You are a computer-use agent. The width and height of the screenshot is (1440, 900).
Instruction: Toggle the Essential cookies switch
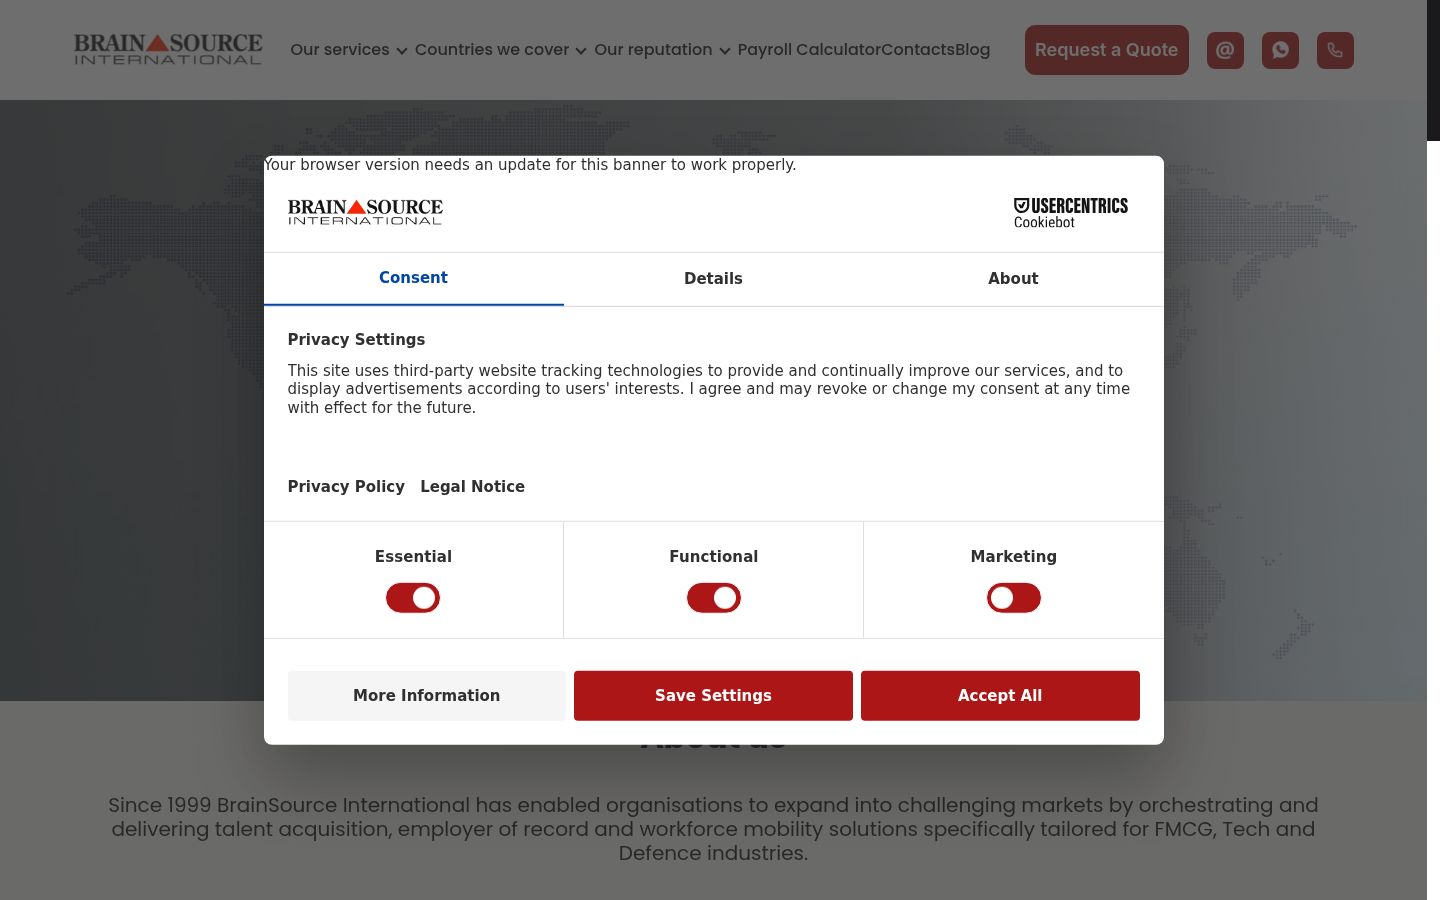point(413,598)
